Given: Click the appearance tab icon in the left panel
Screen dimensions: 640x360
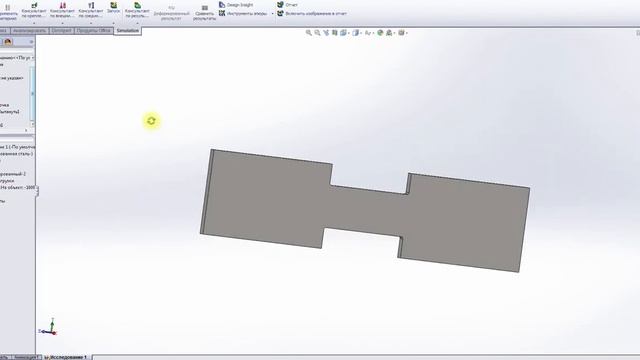Looking at the screenshot, I should (x=8, y=42).
